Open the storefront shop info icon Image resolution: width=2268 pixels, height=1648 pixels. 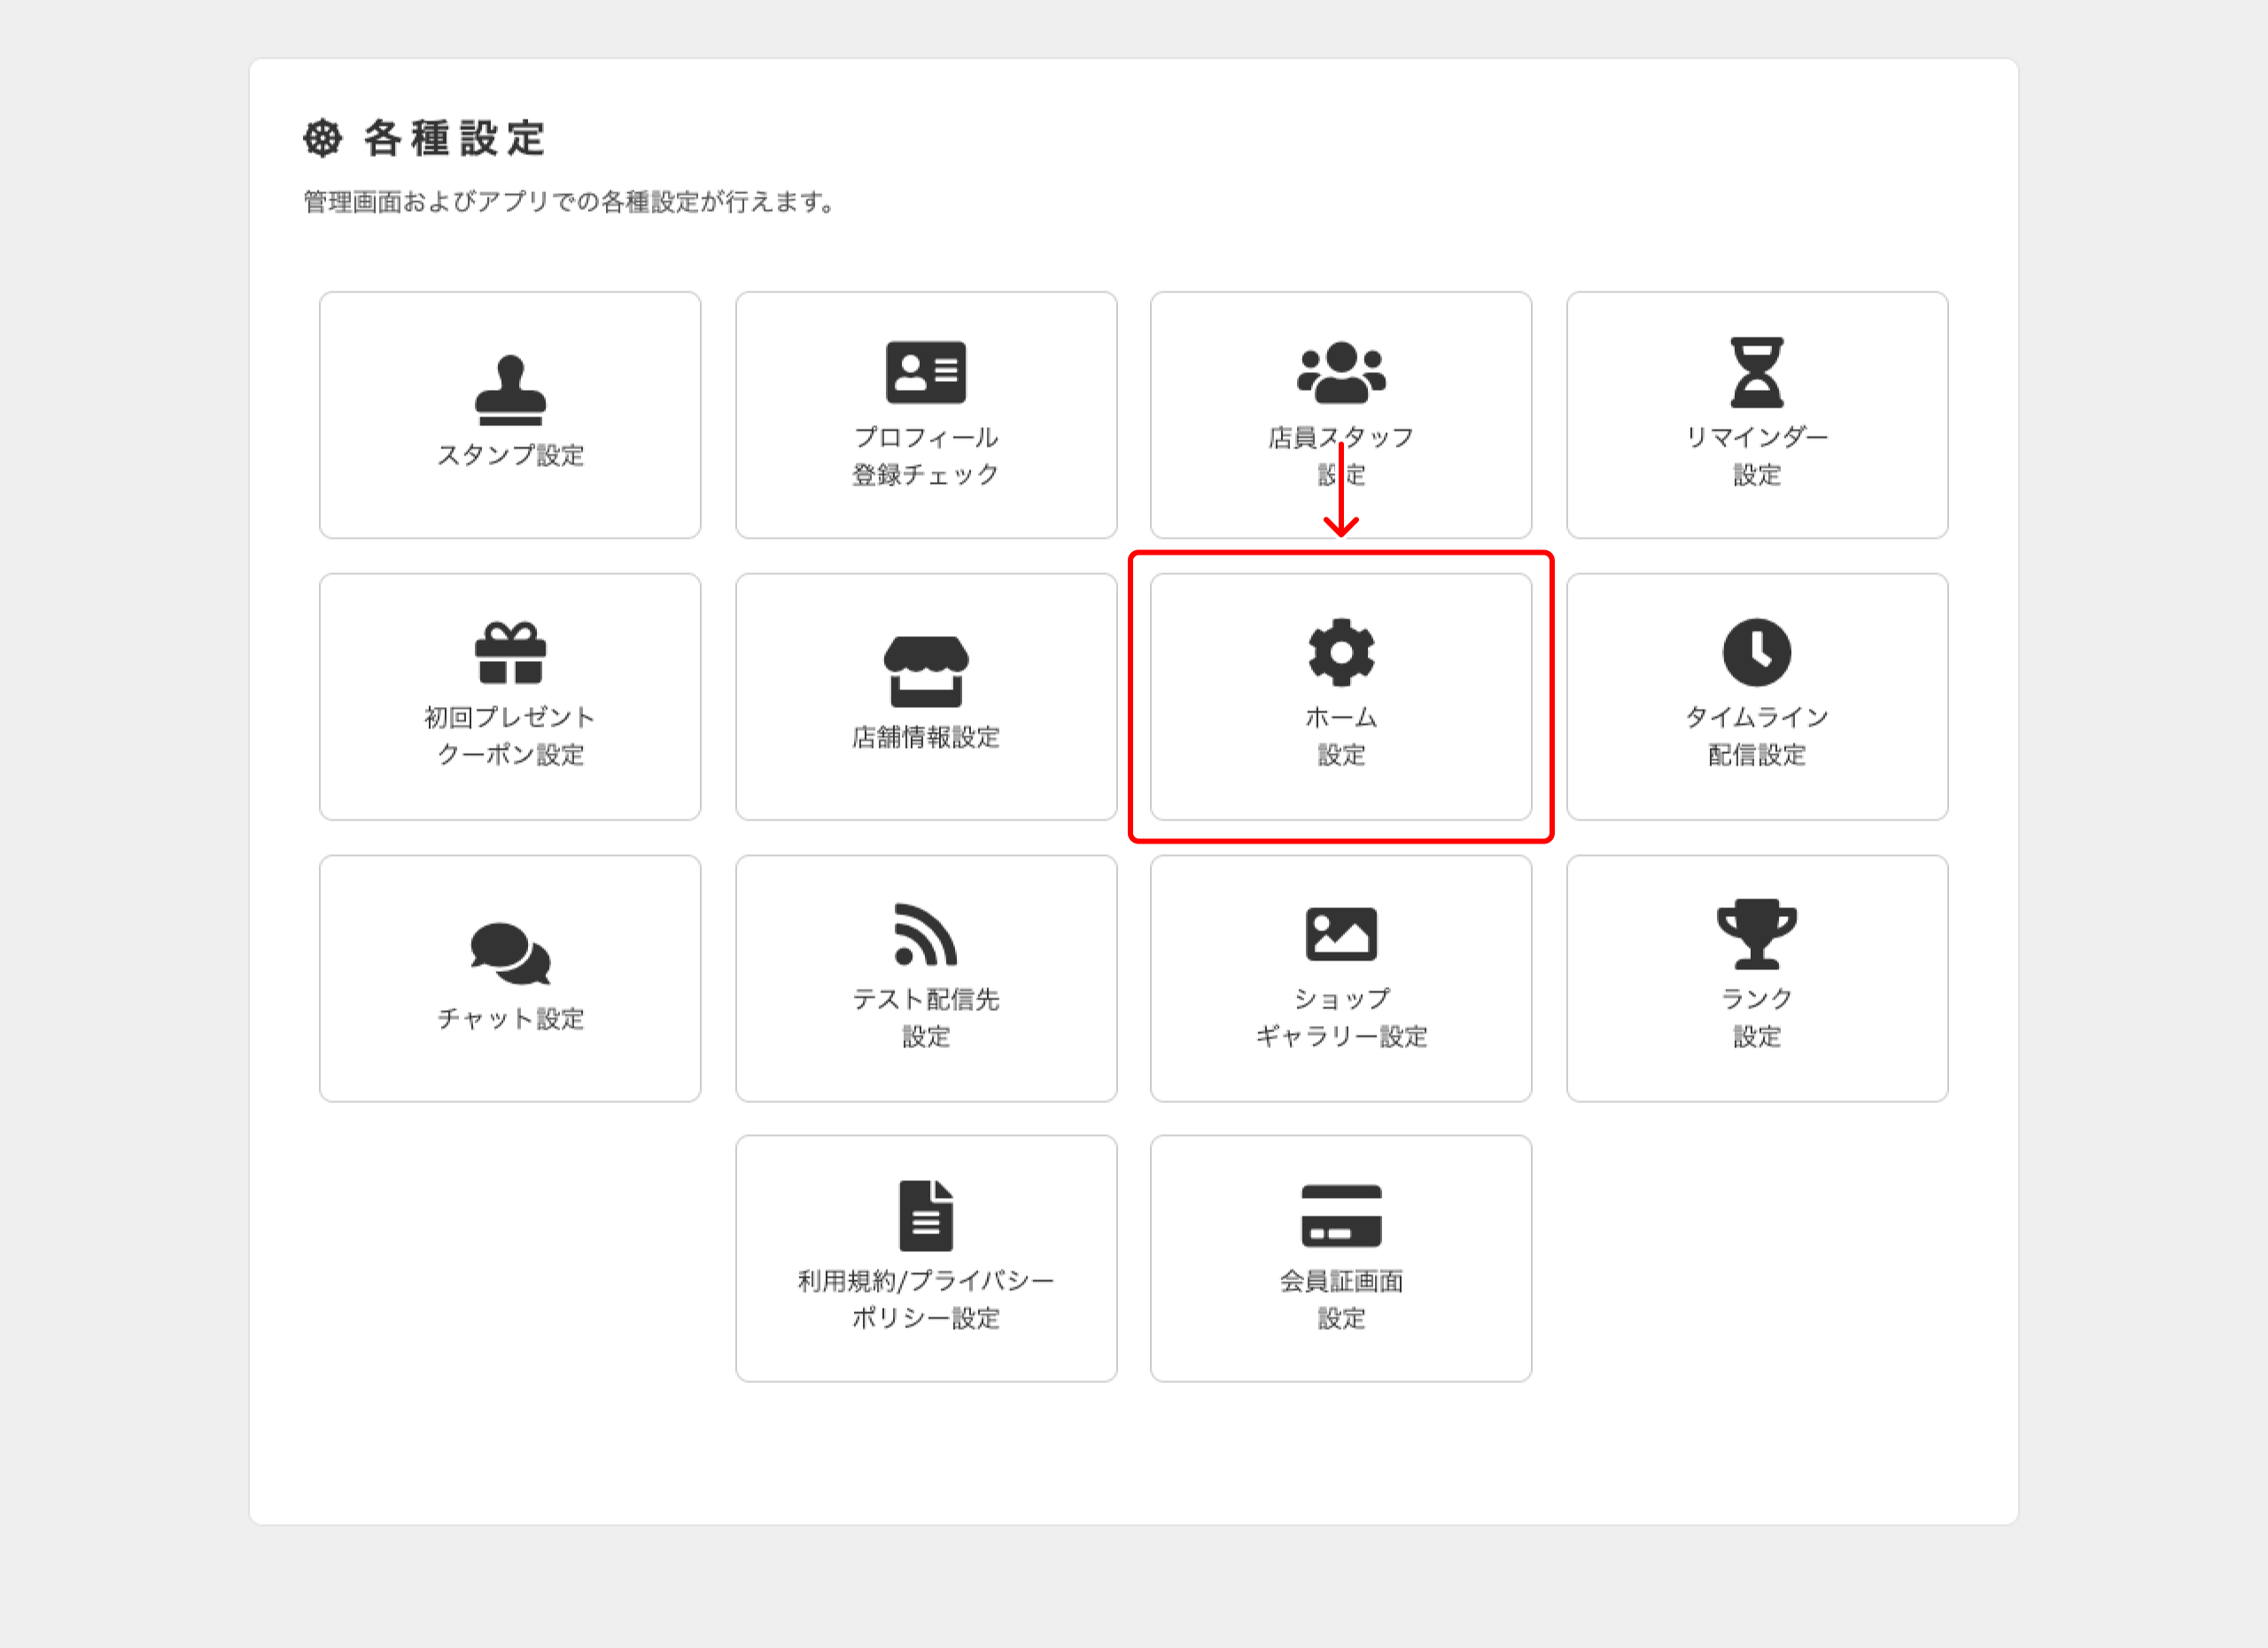926,671
